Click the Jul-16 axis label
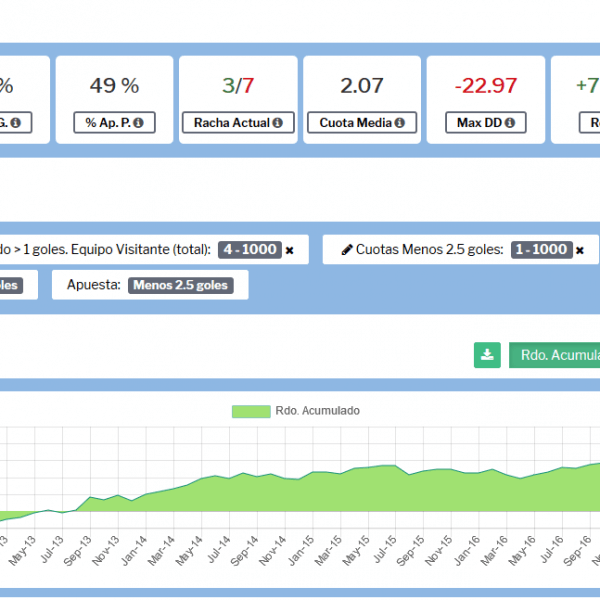The width and height of the screenshot is (600, 600). [x=552, y=549]
